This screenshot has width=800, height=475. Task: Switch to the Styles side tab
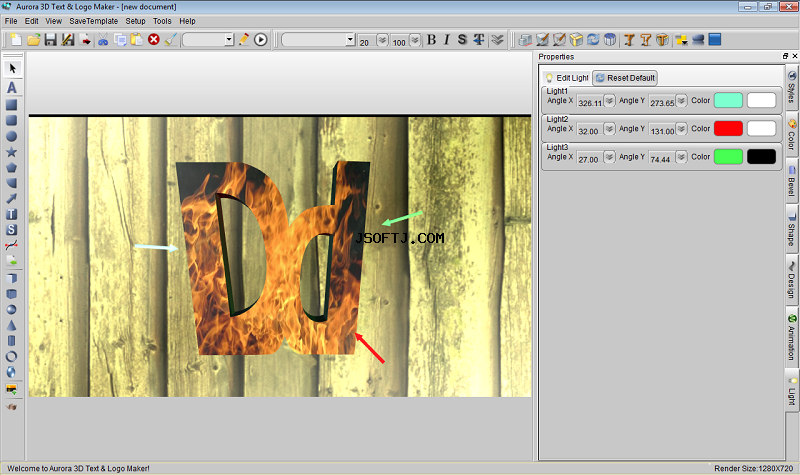(x=791, y=87)
